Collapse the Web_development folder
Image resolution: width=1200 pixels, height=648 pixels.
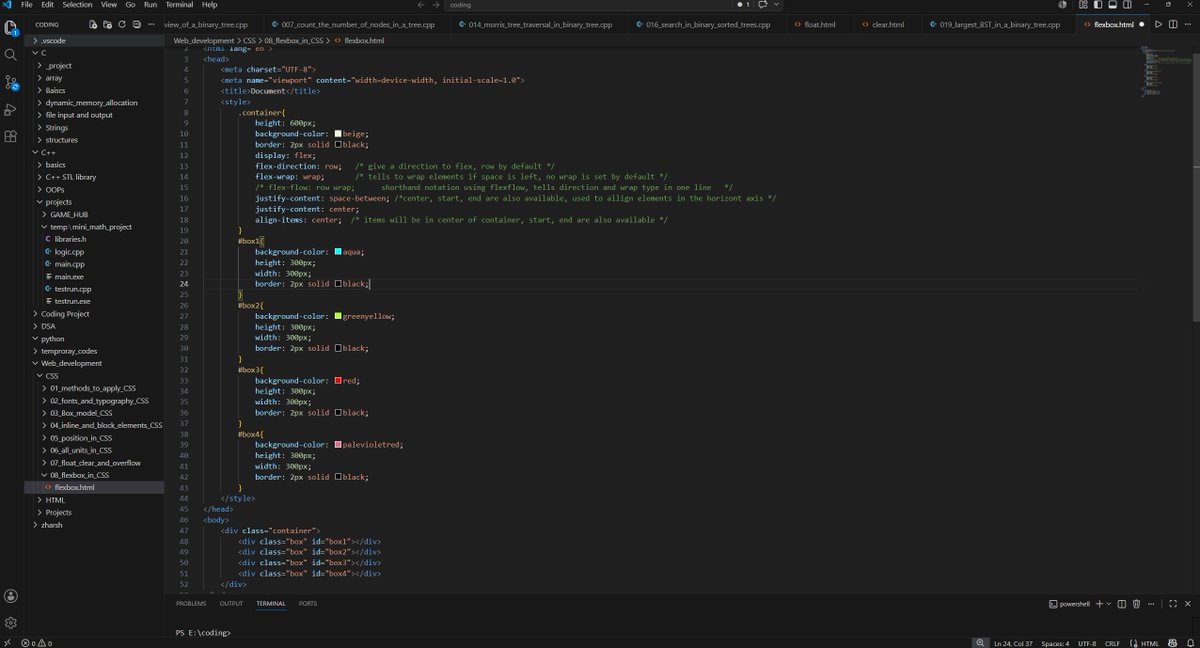pos(94,363)
